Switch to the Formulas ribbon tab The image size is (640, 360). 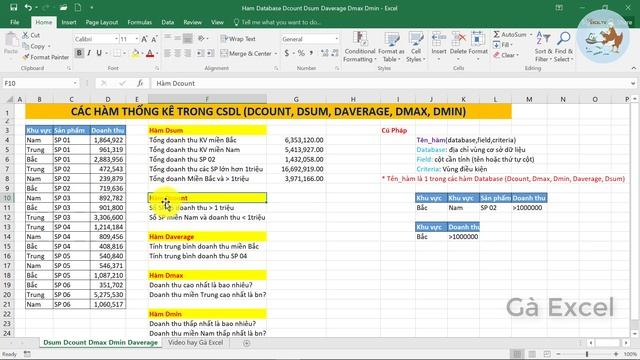140,22
